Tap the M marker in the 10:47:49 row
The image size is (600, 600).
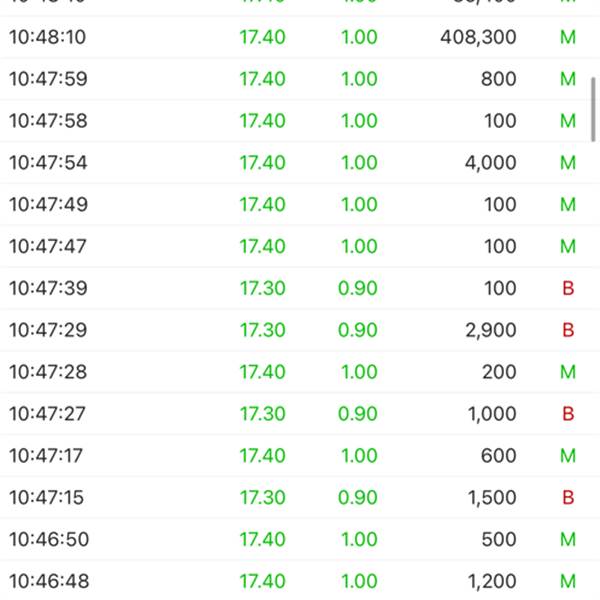pyautogui.click(x=568, y=205)
